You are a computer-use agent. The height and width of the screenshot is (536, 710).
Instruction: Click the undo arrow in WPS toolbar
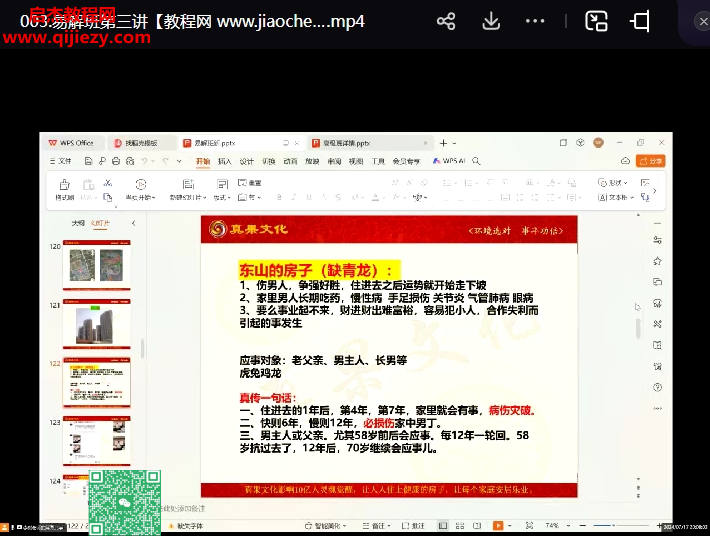[x=144, y=161]
